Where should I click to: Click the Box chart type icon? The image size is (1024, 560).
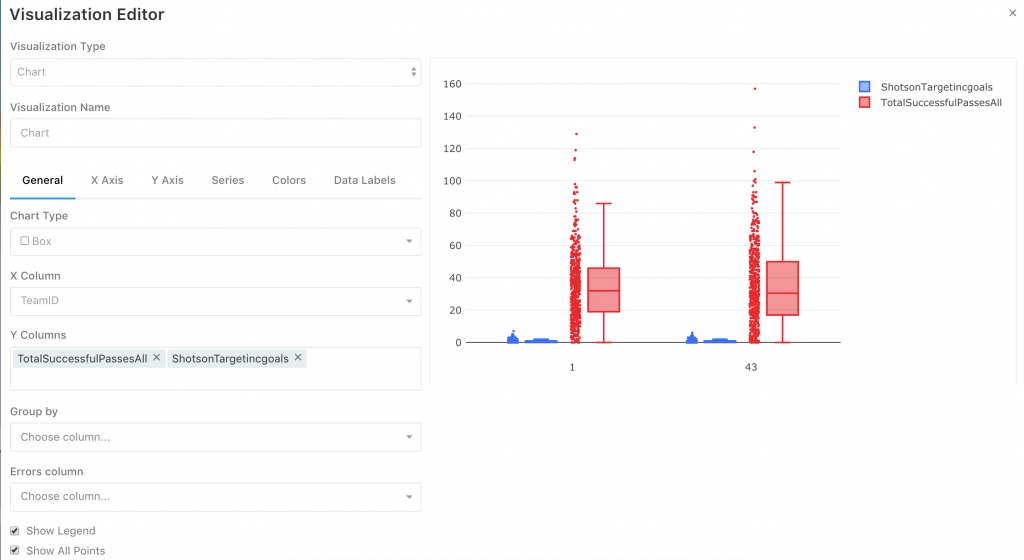[25, 241]
